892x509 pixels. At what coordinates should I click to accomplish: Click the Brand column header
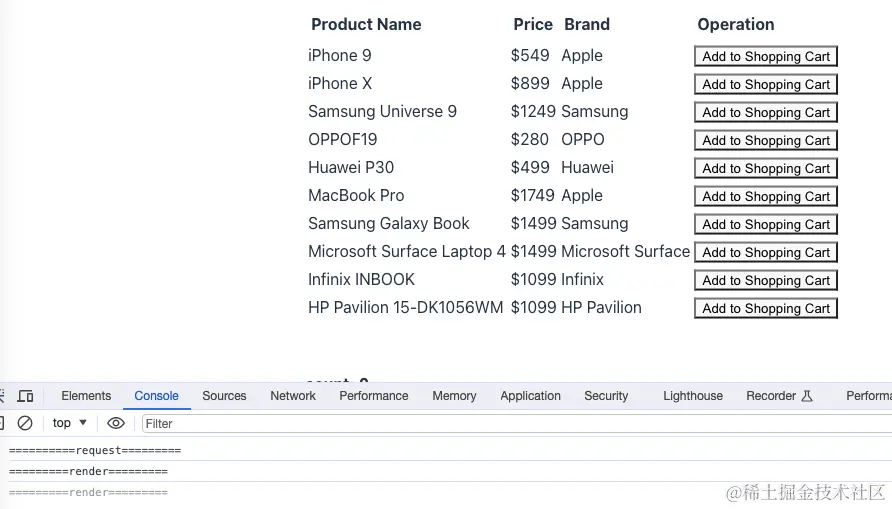point(587,24)
